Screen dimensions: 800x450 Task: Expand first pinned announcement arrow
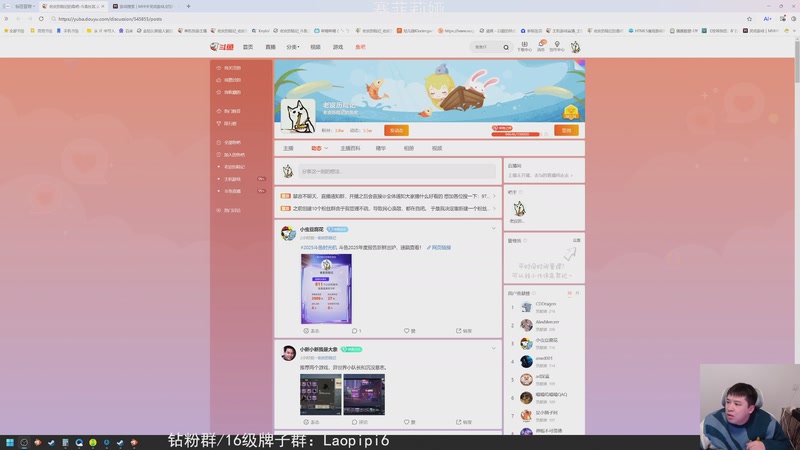[494, 196]
